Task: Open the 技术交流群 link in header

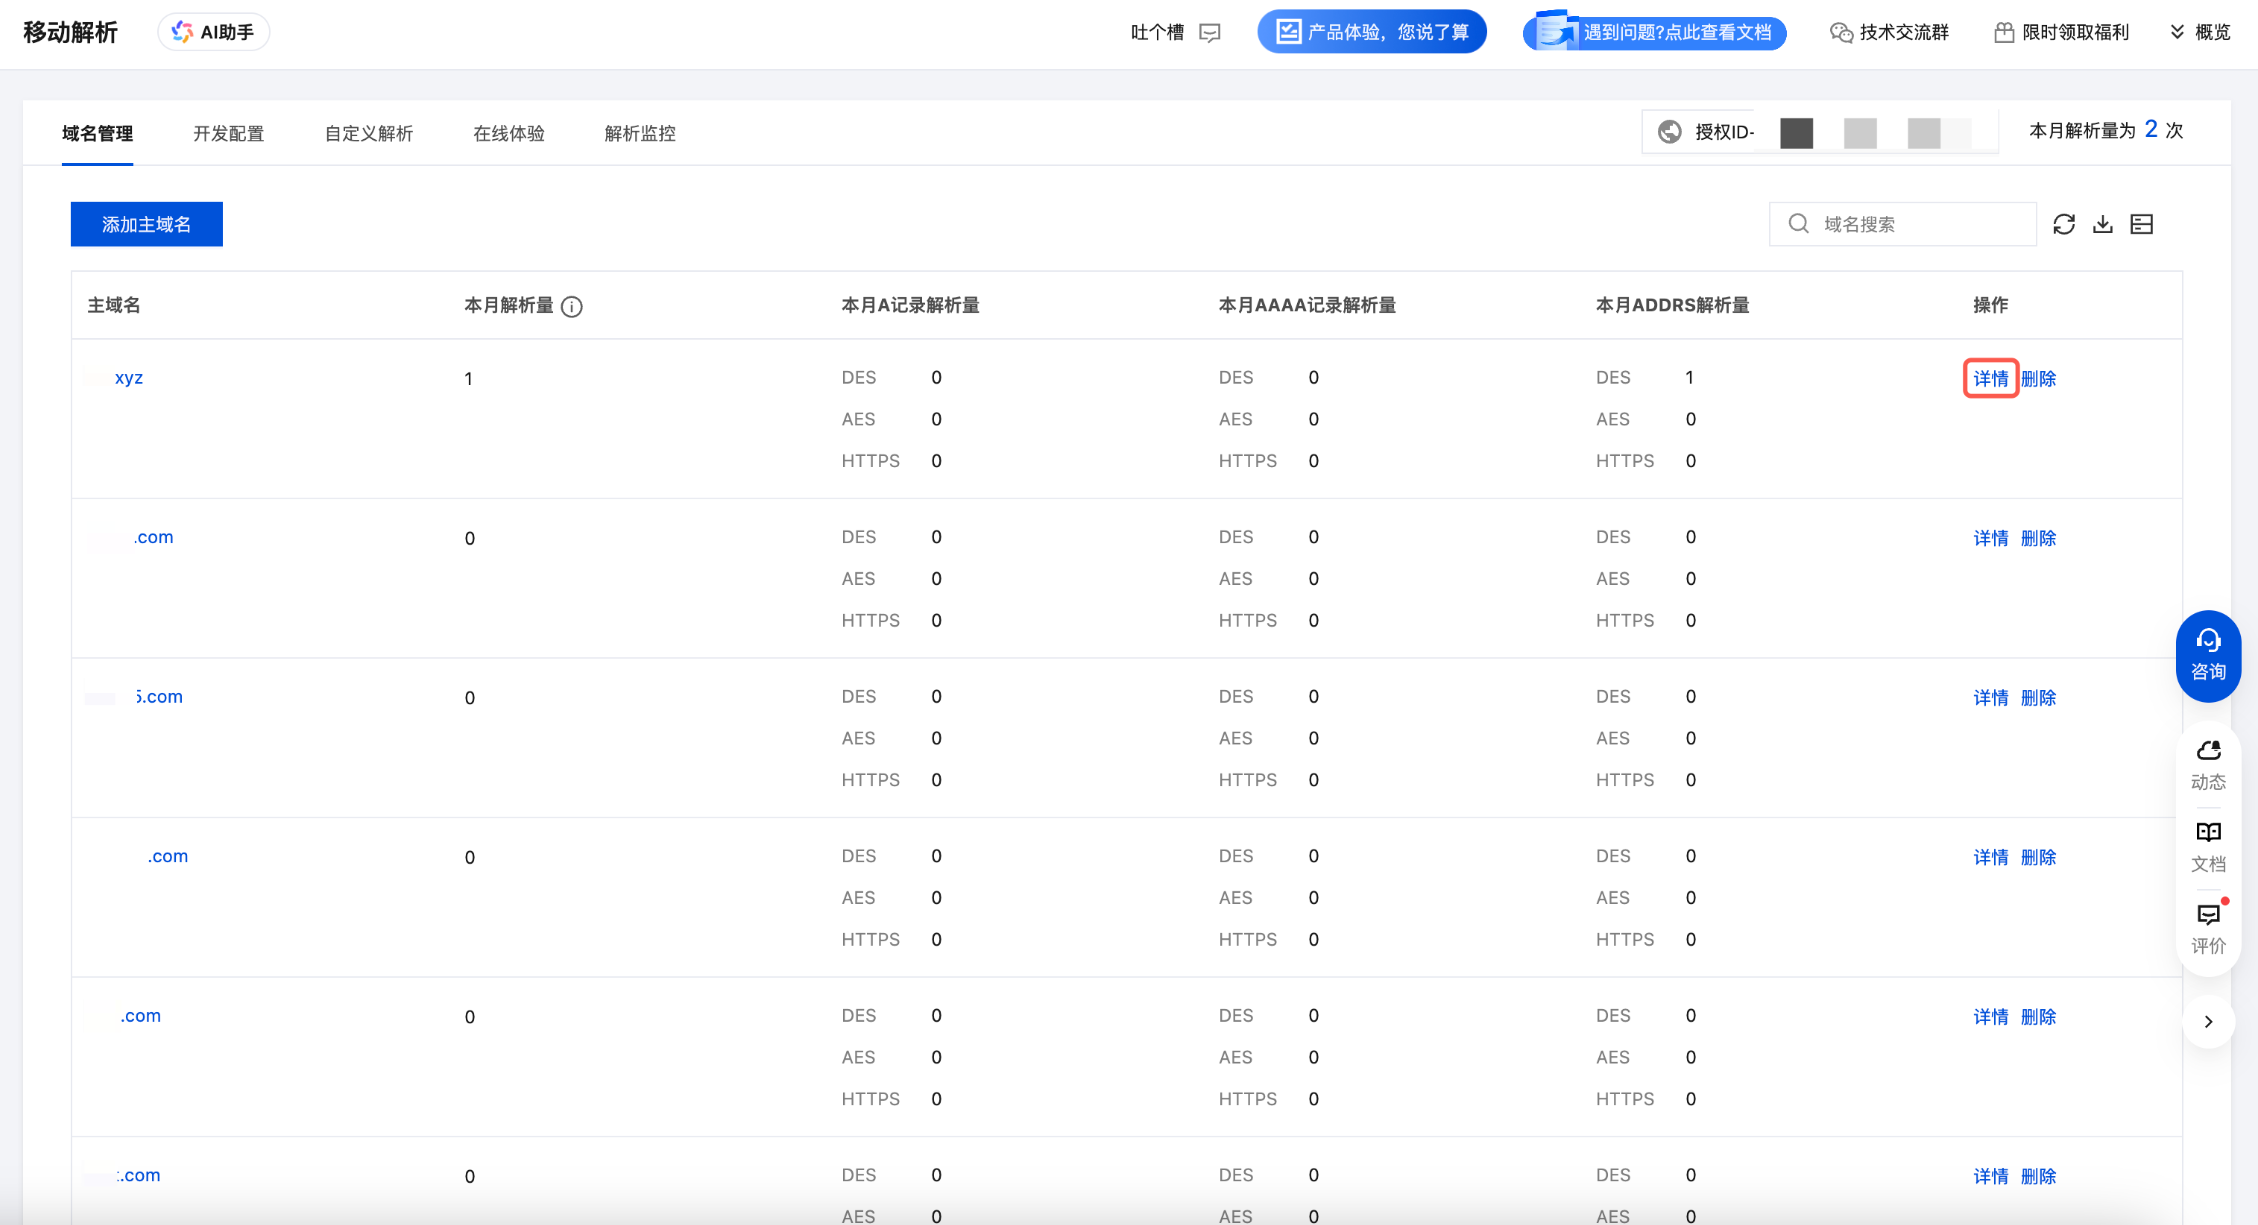Action: pos(1890,32)
